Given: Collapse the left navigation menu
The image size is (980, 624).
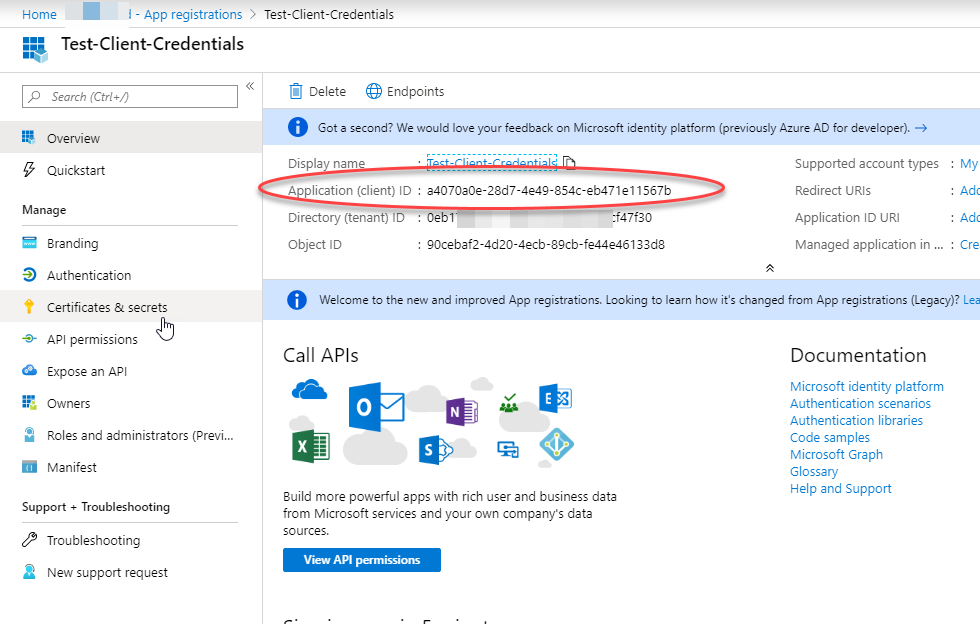Looking at the screenshot, I should point(250,86).
